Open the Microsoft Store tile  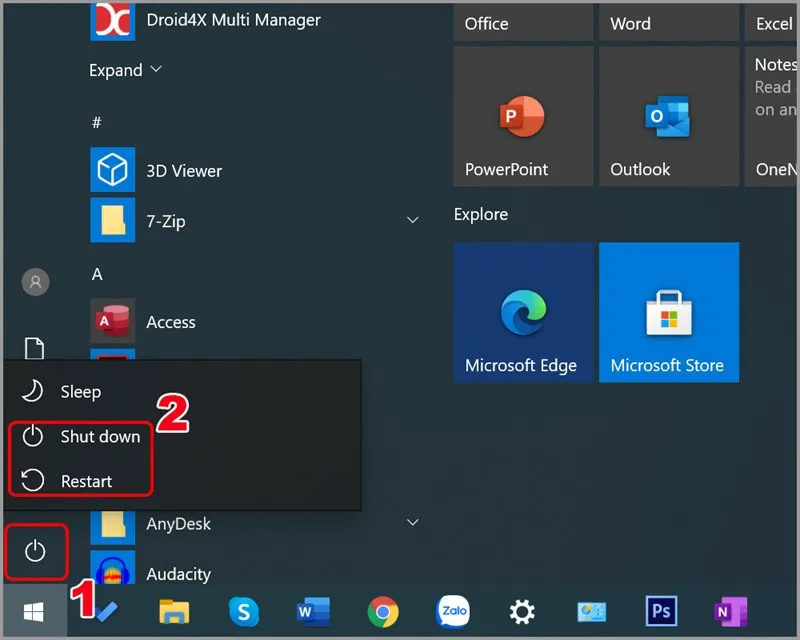tap(668, 312)
